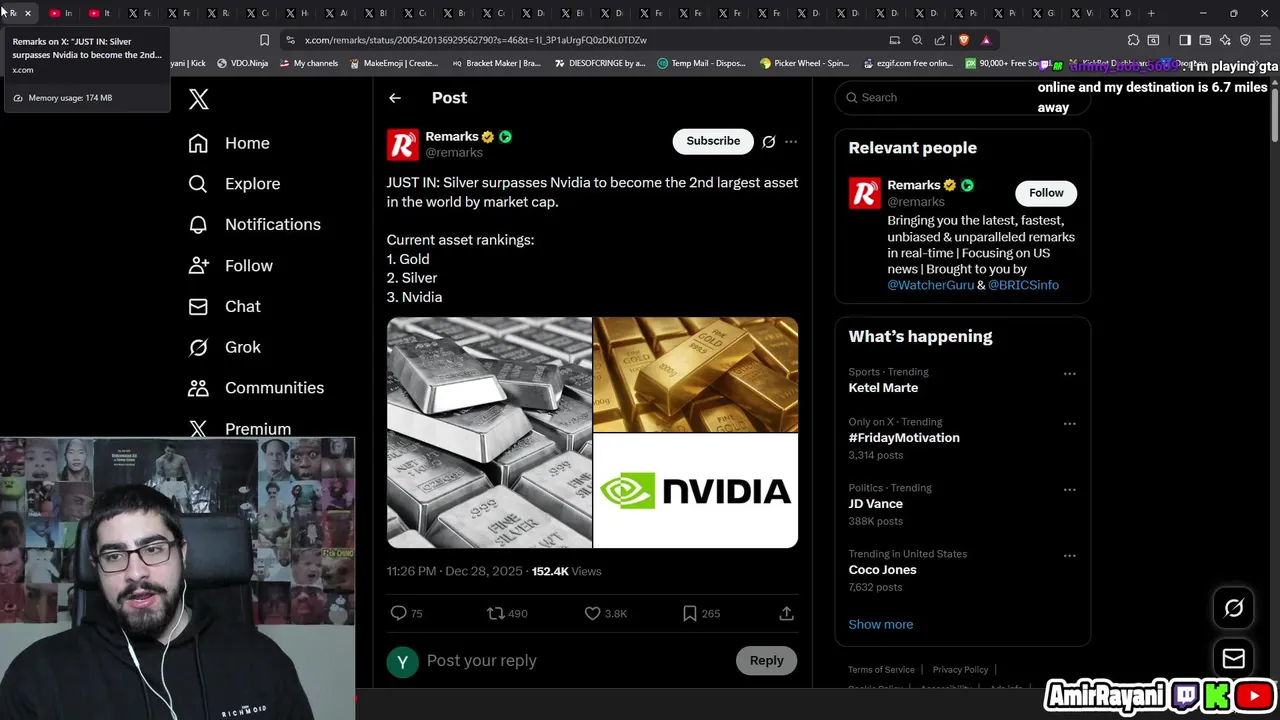
Task: Click the X logo in the sidebar
Action: click(x=198, y=99)
